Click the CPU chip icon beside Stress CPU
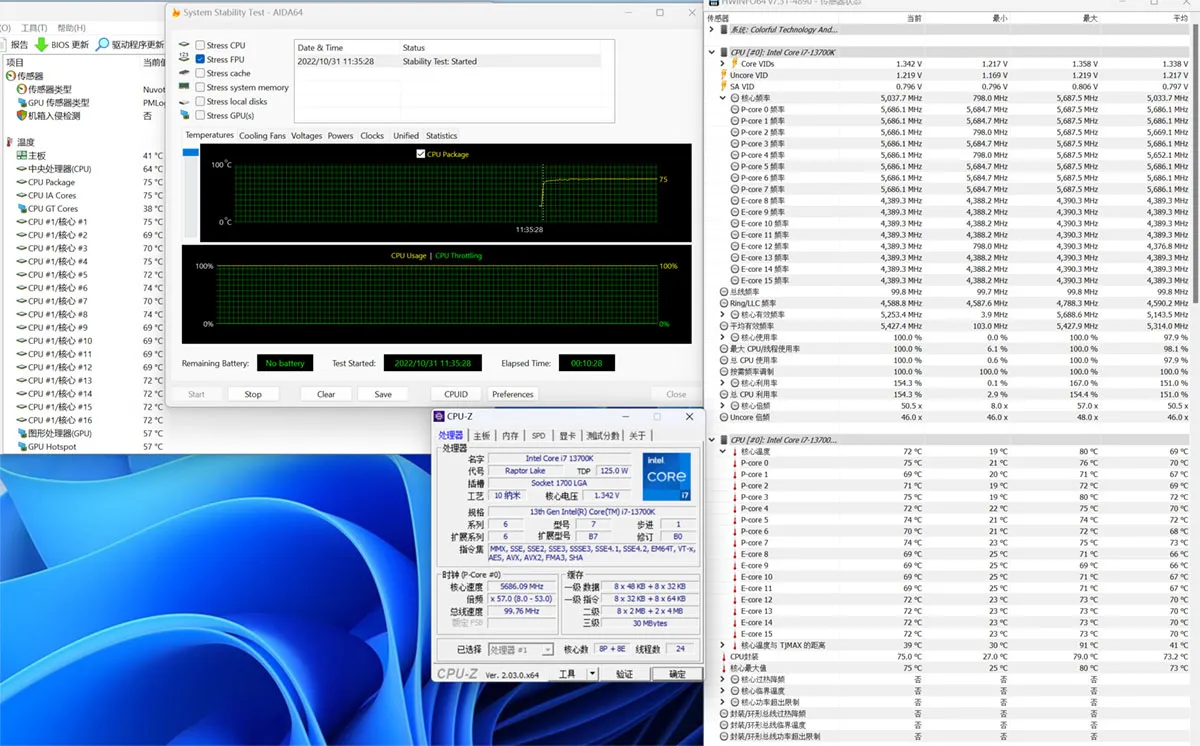 [185, 45]
